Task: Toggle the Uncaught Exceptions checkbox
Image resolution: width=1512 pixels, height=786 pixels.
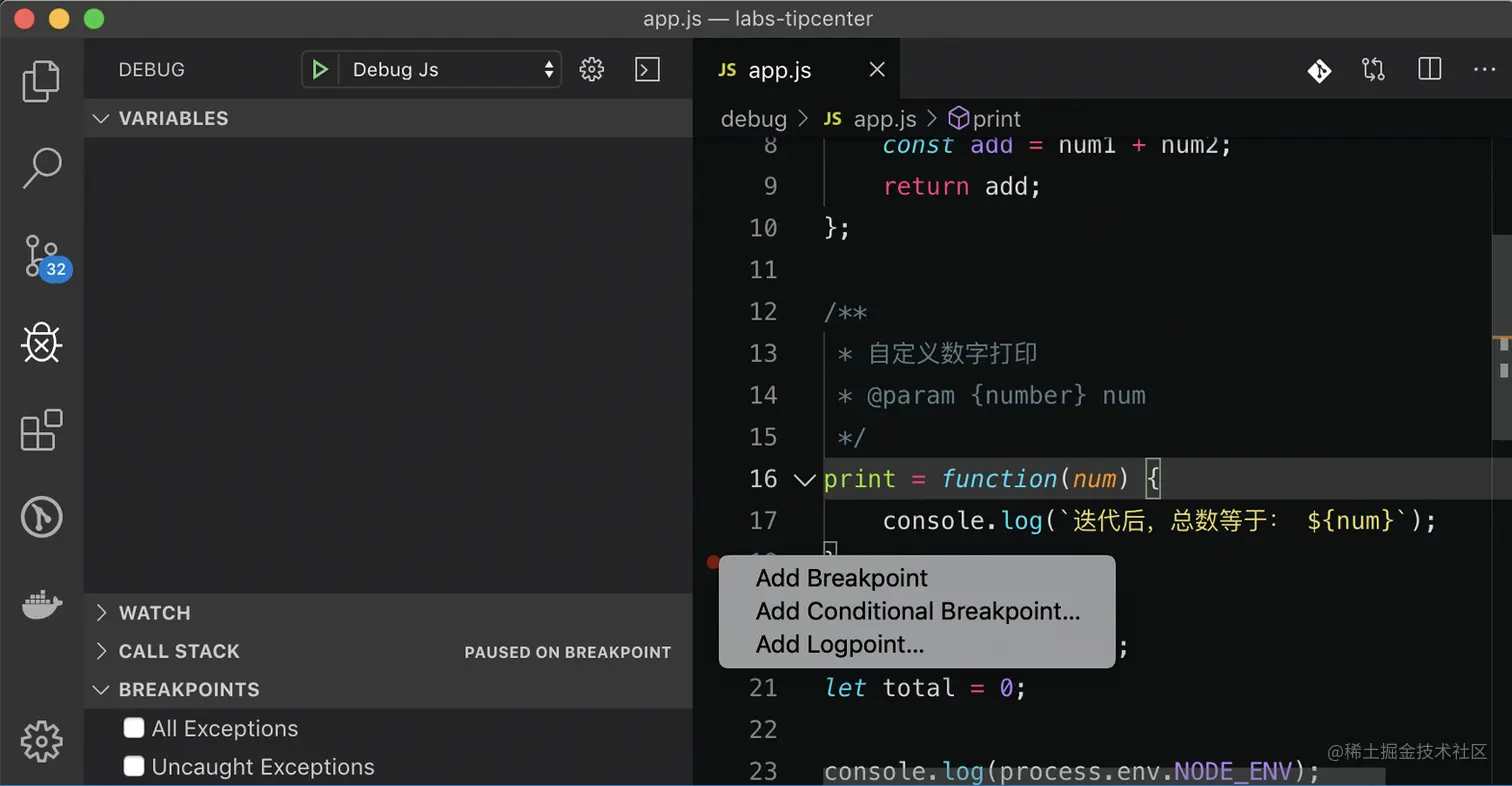Action: click(134, 766)
